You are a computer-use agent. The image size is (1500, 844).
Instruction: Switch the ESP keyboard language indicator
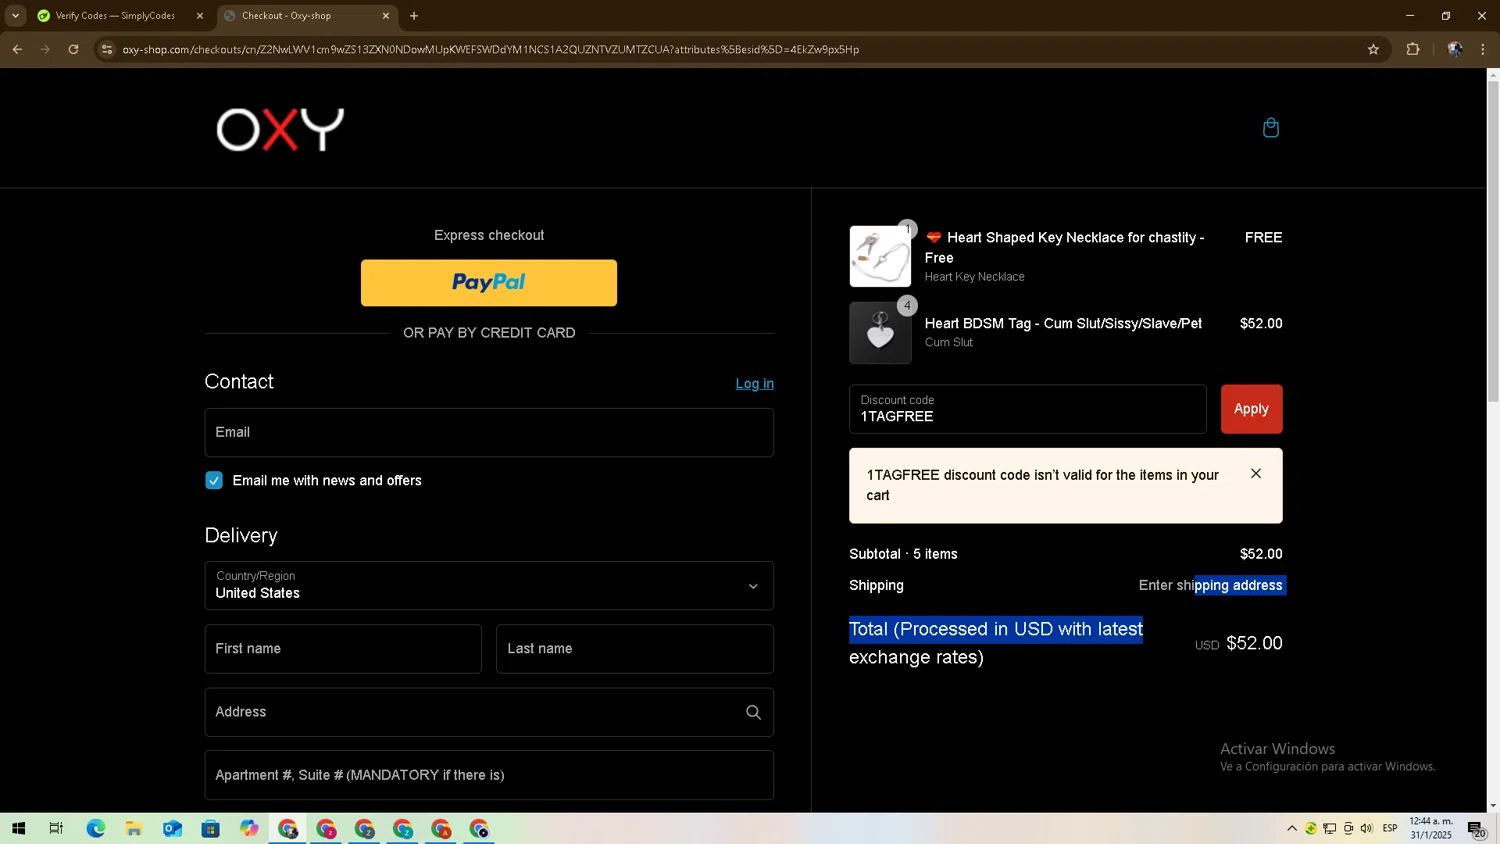point(1390,829)
